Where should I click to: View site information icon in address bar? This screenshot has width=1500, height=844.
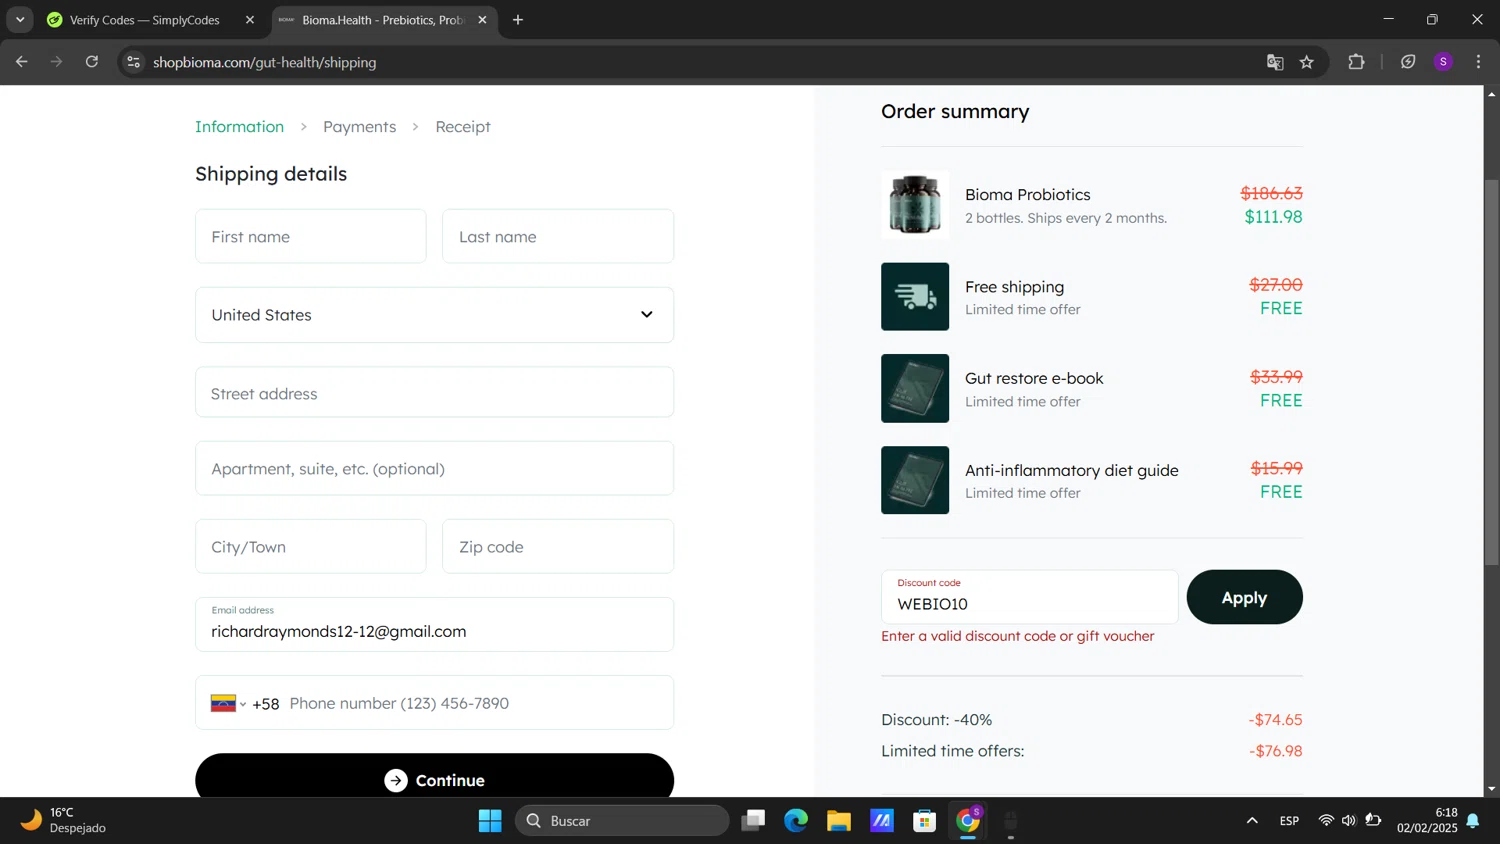(133, 62)
